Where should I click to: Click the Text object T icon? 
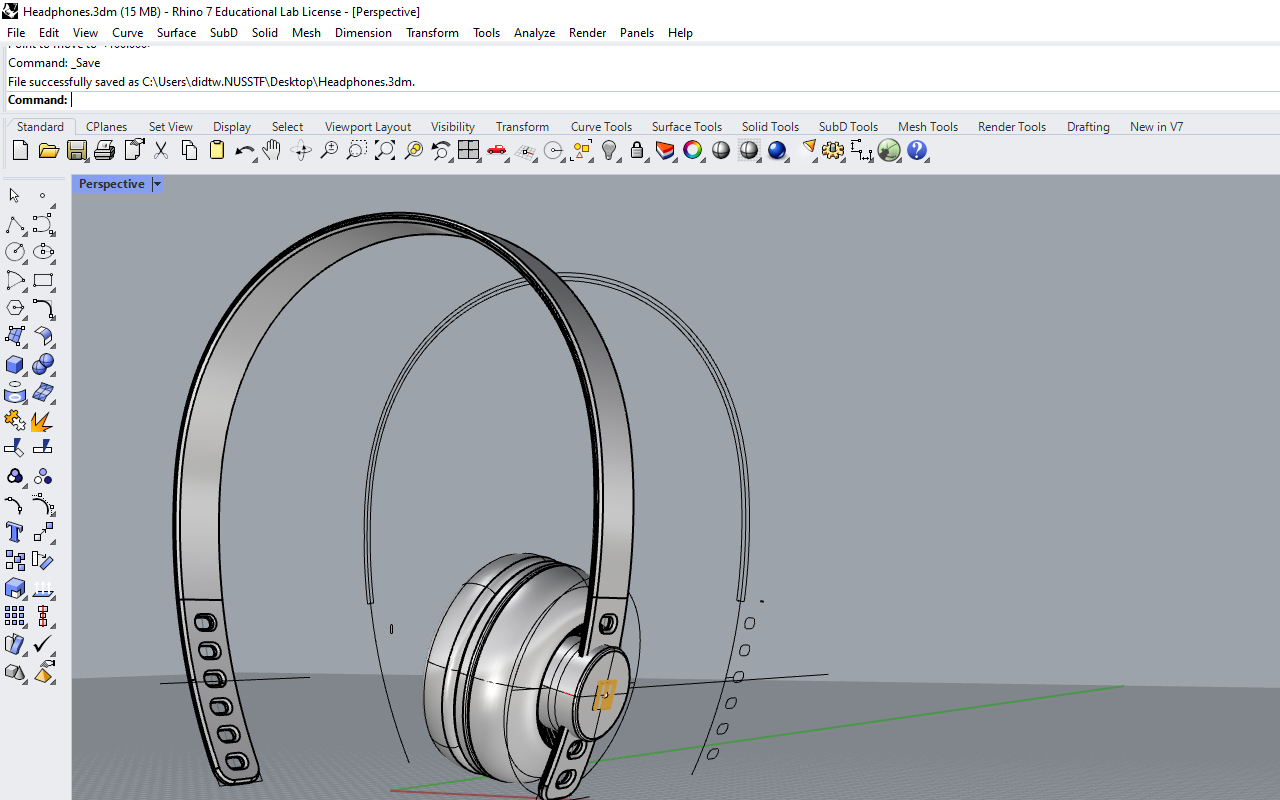pyautogui.click(x=15, y=532)
